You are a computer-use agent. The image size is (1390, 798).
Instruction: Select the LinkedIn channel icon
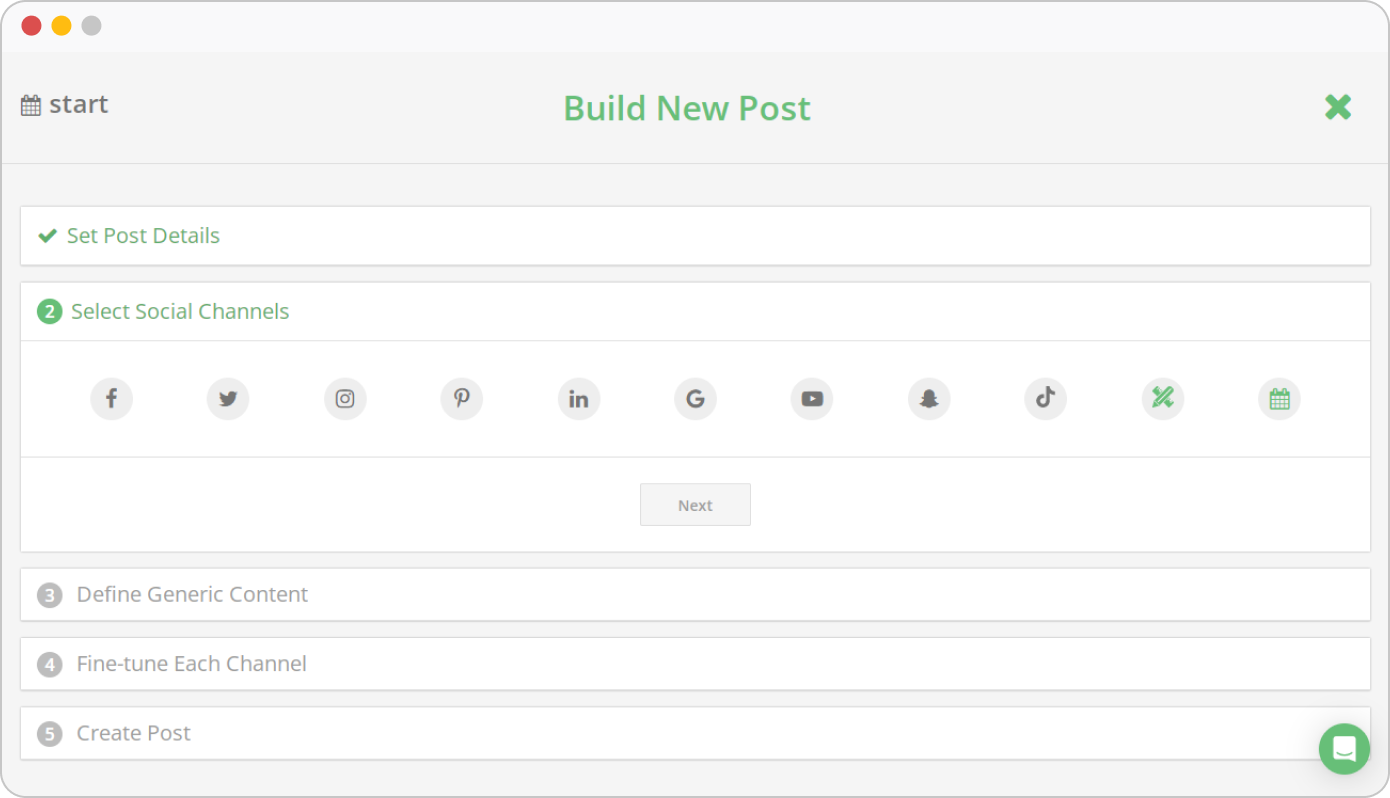point(579,399)
